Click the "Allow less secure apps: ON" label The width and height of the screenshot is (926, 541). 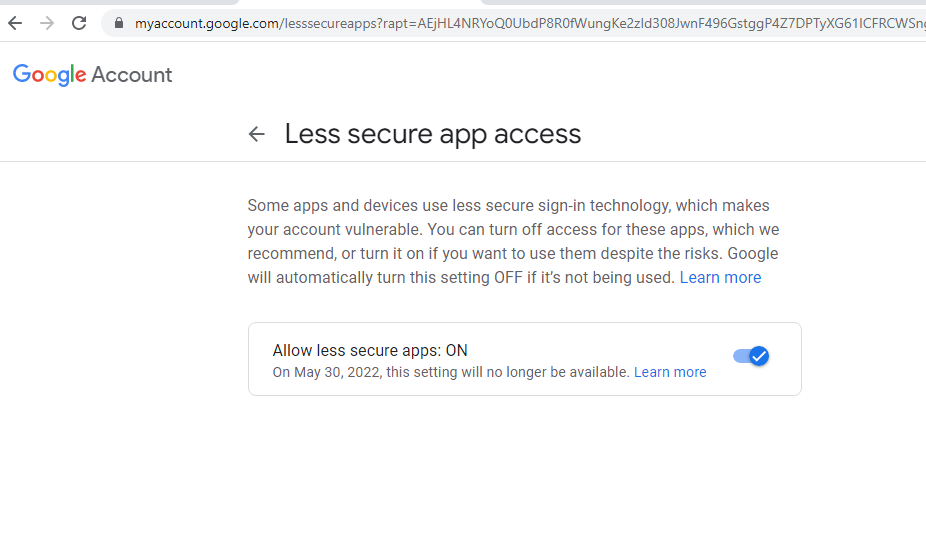click(370, 350)
